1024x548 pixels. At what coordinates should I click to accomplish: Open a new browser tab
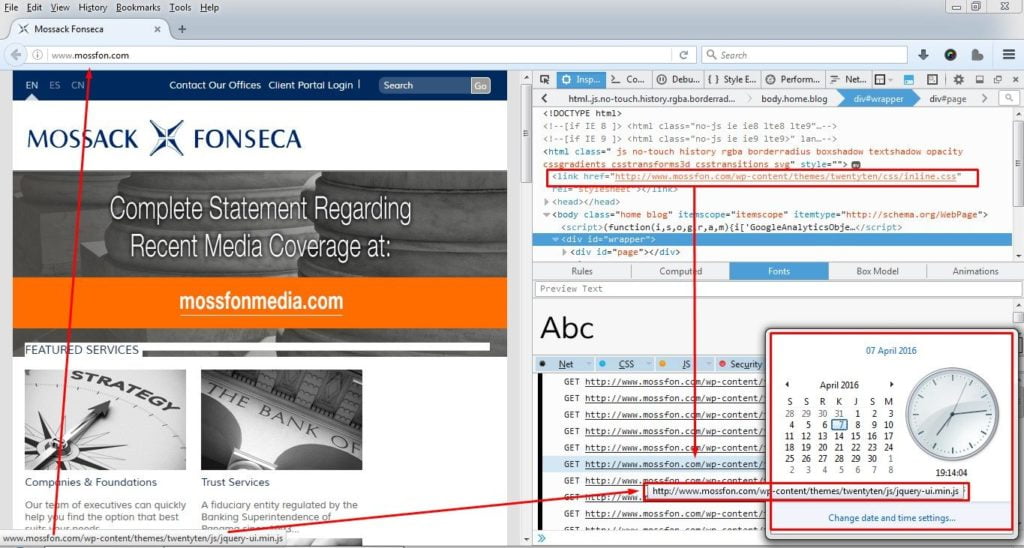pos(182,29)
